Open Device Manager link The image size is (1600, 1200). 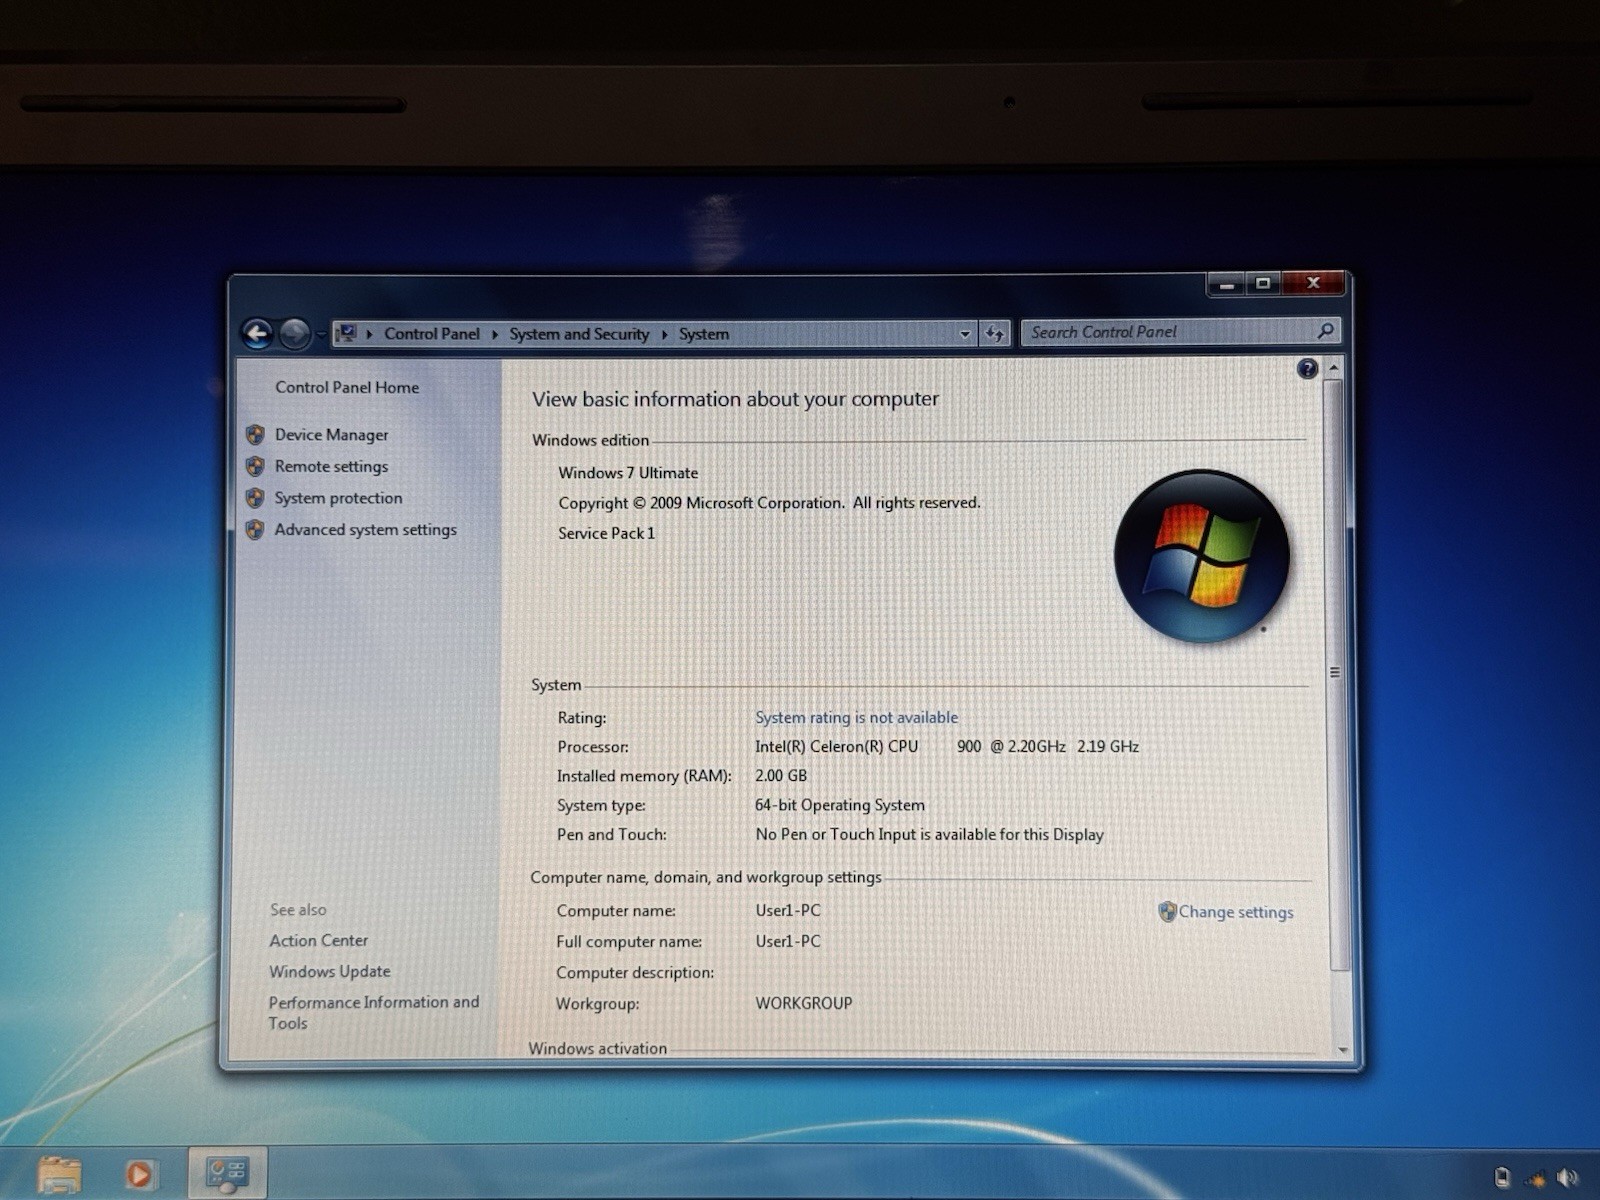[331, 435]
